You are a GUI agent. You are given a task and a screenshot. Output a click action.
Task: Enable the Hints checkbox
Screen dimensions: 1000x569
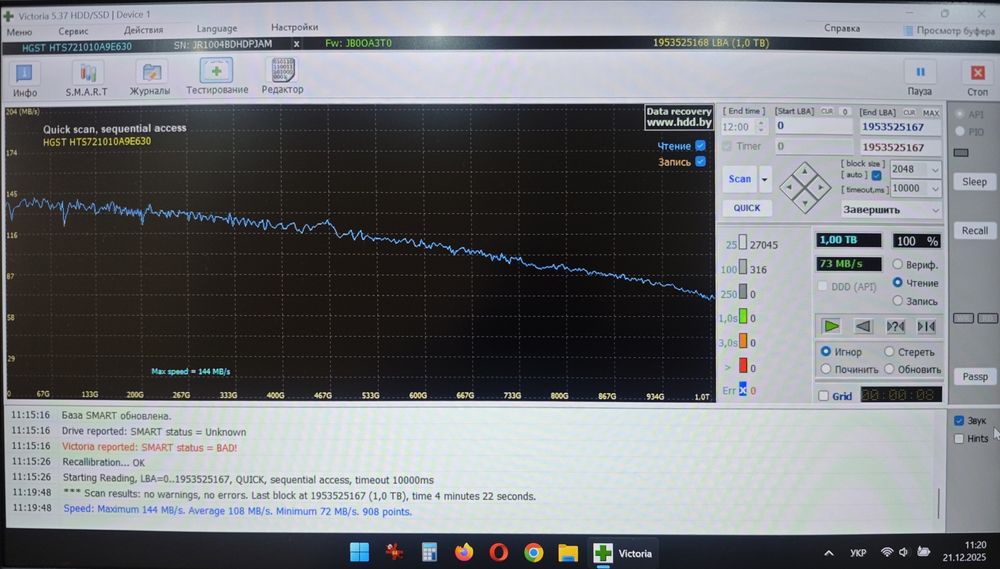959,438
